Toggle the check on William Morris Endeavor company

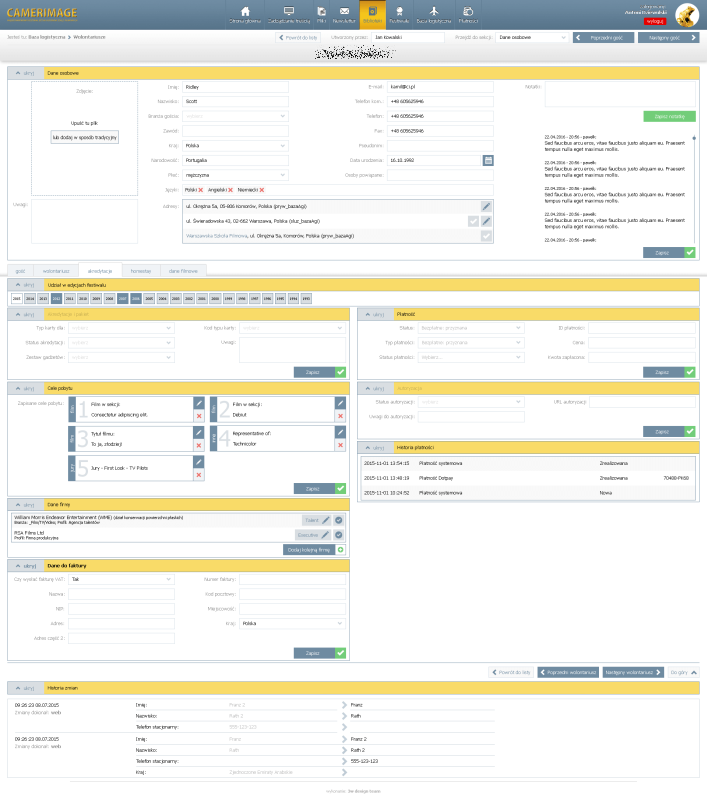click(x=339, y=520)
